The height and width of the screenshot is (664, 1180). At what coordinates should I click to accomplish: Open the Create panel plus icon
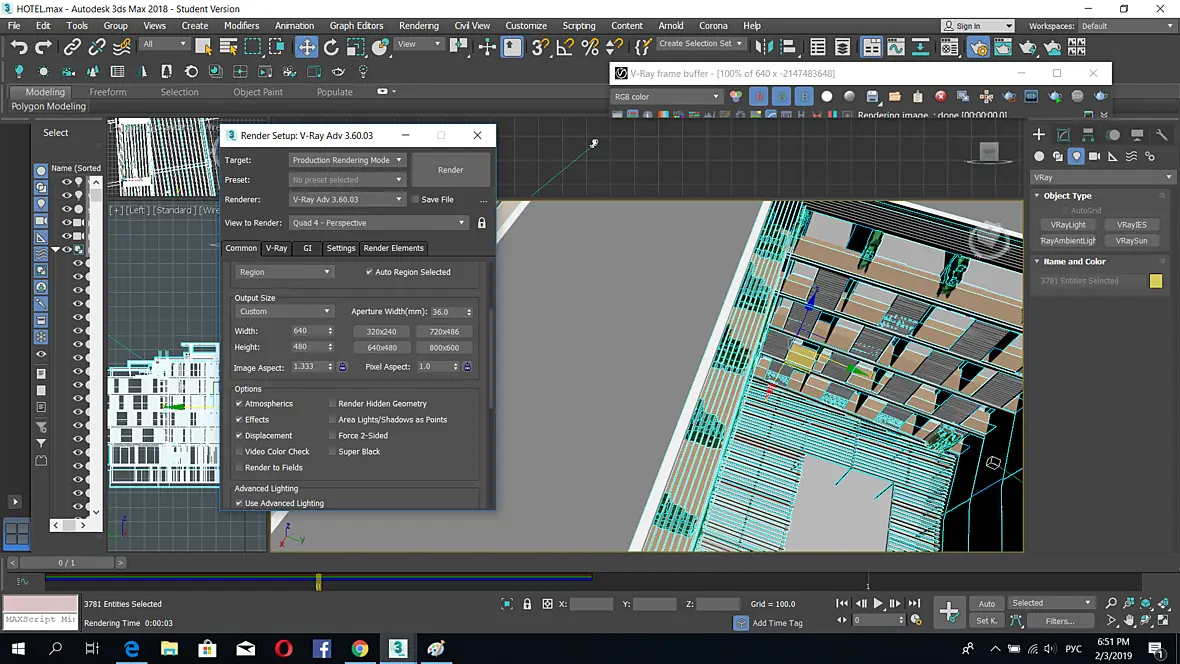click(x=1039, y=135)
